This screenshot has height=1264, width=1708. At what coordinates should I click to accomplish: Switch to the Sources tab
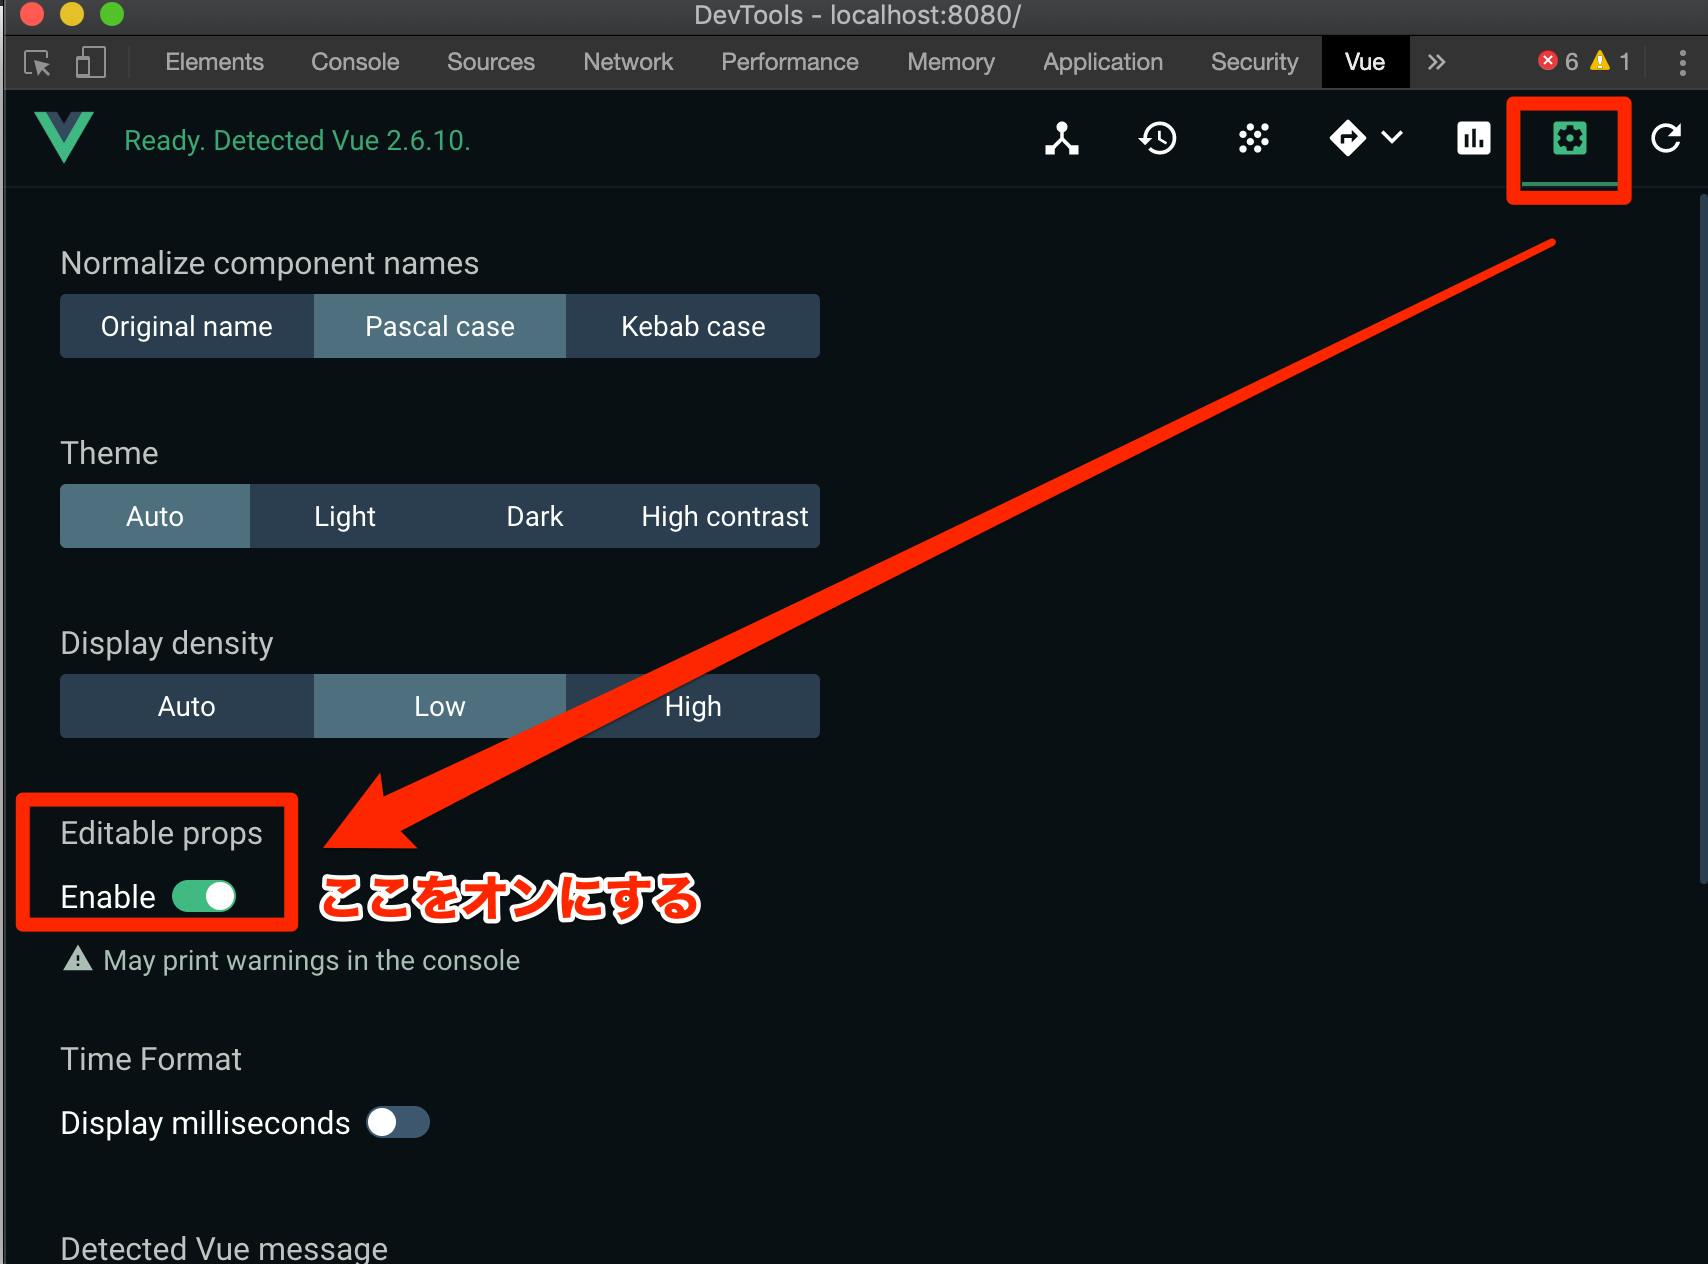click(491, 62)
